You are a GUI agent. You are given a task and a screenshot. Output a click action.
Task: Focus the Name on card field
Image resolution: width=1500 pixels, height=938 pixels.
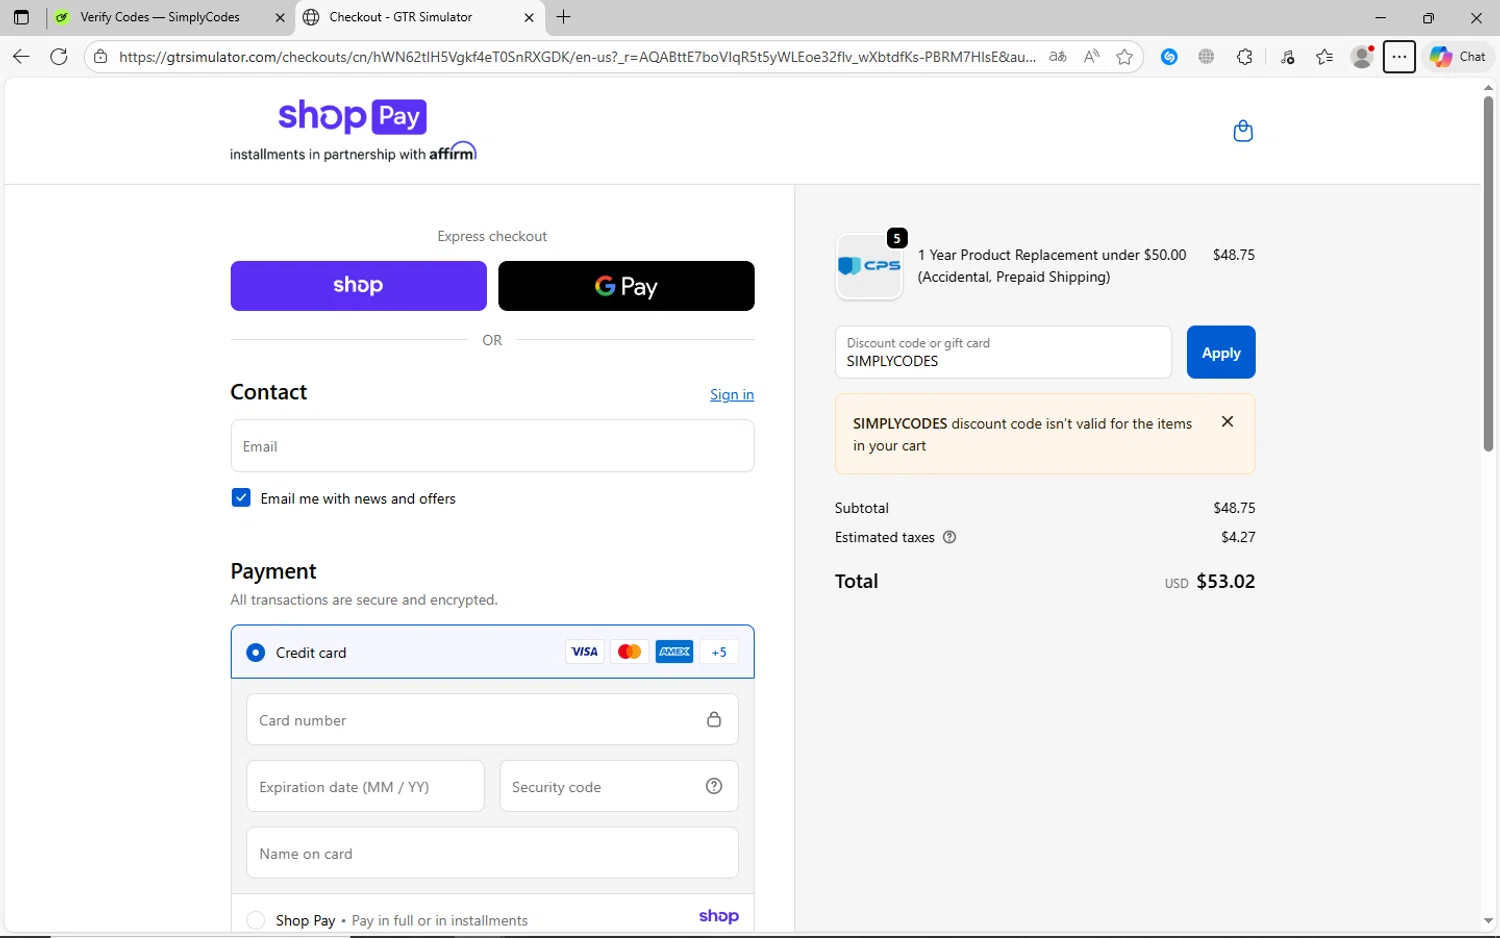(492, 854)
